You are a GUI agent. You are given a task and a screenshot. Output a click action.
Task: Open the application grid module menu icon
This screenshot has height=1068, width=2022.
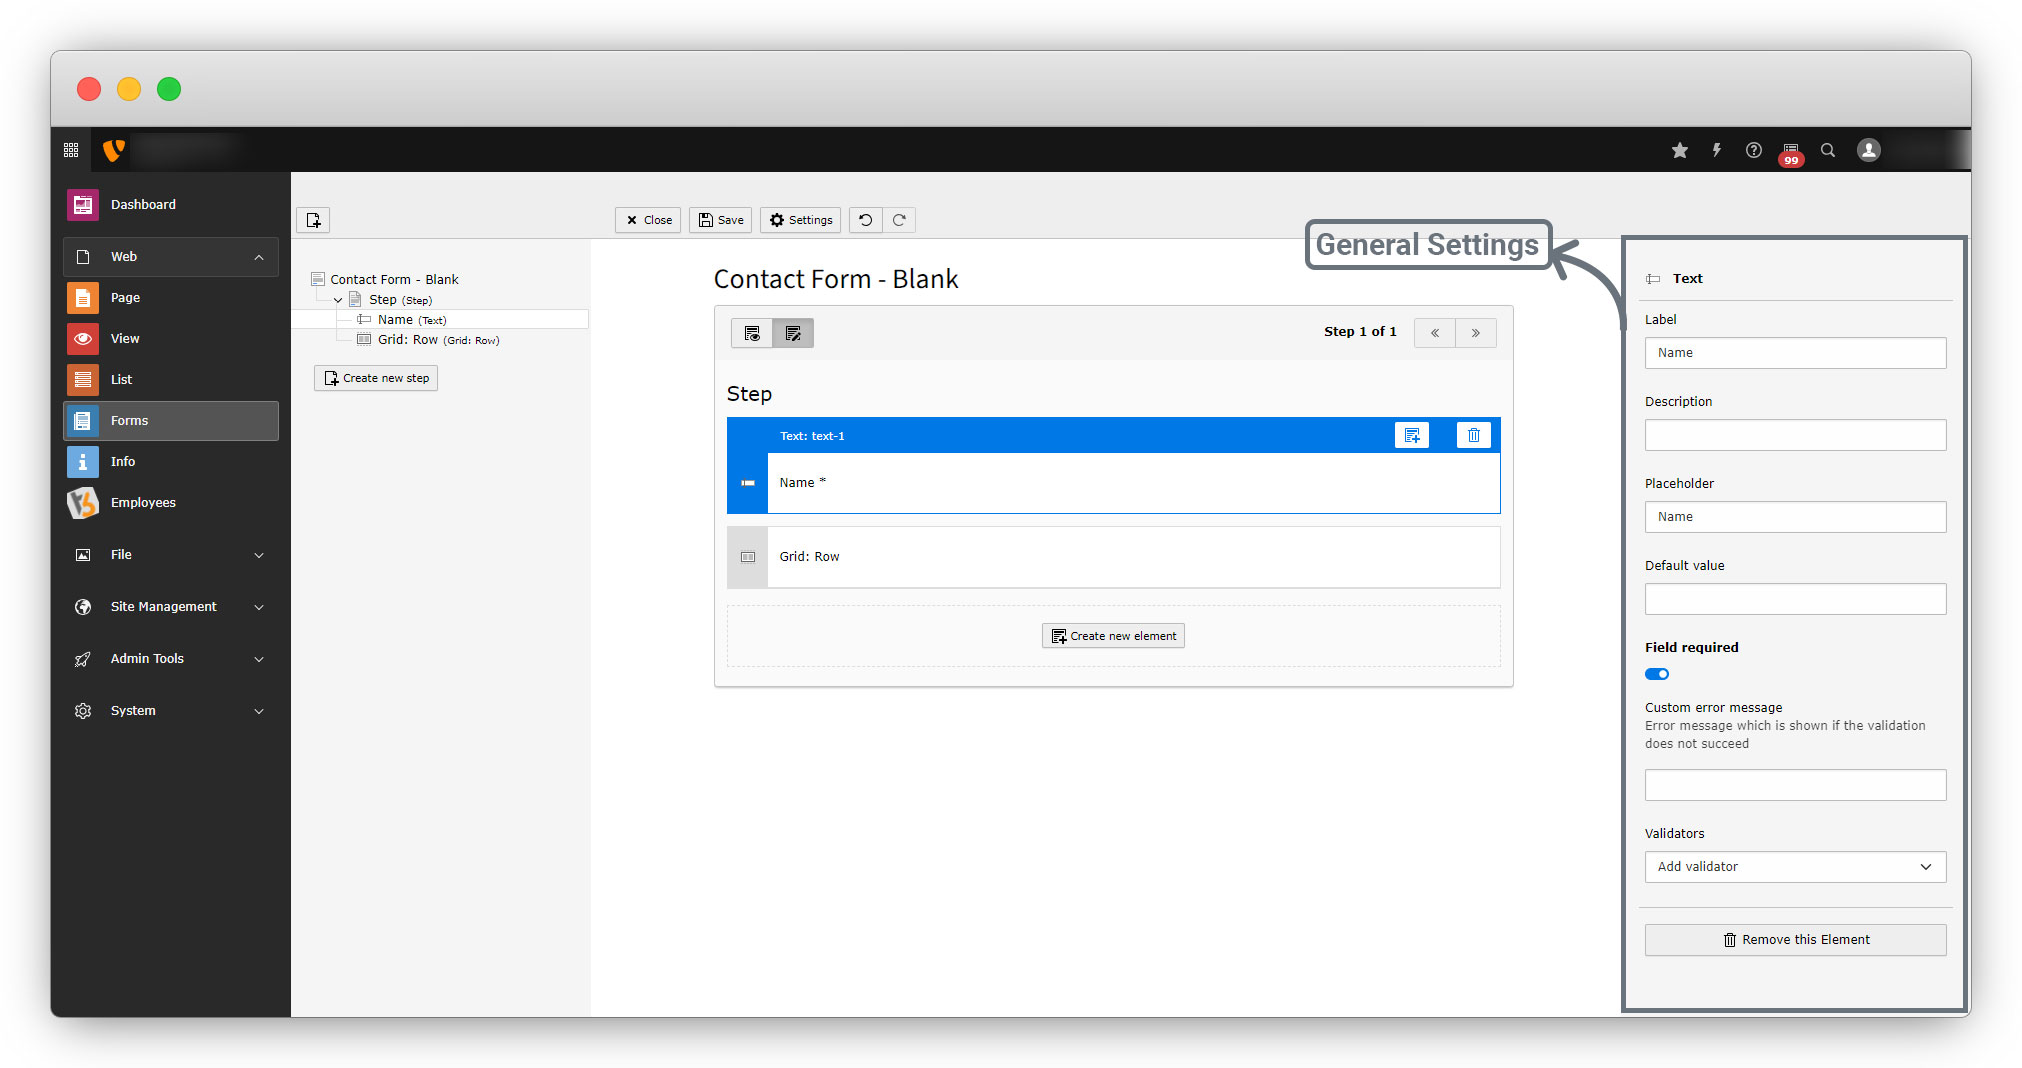coord(71,150)
